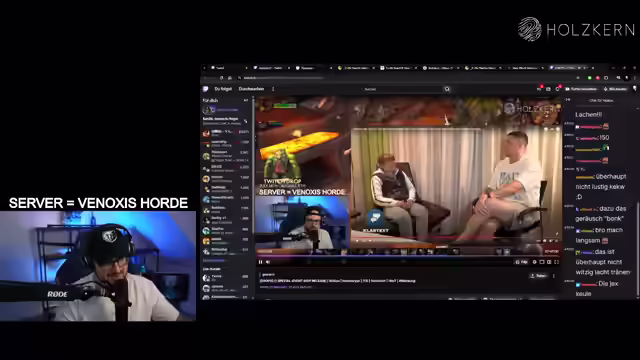Open the Twitch user avatar menu
640x360 pixels.
coord(635,89)
